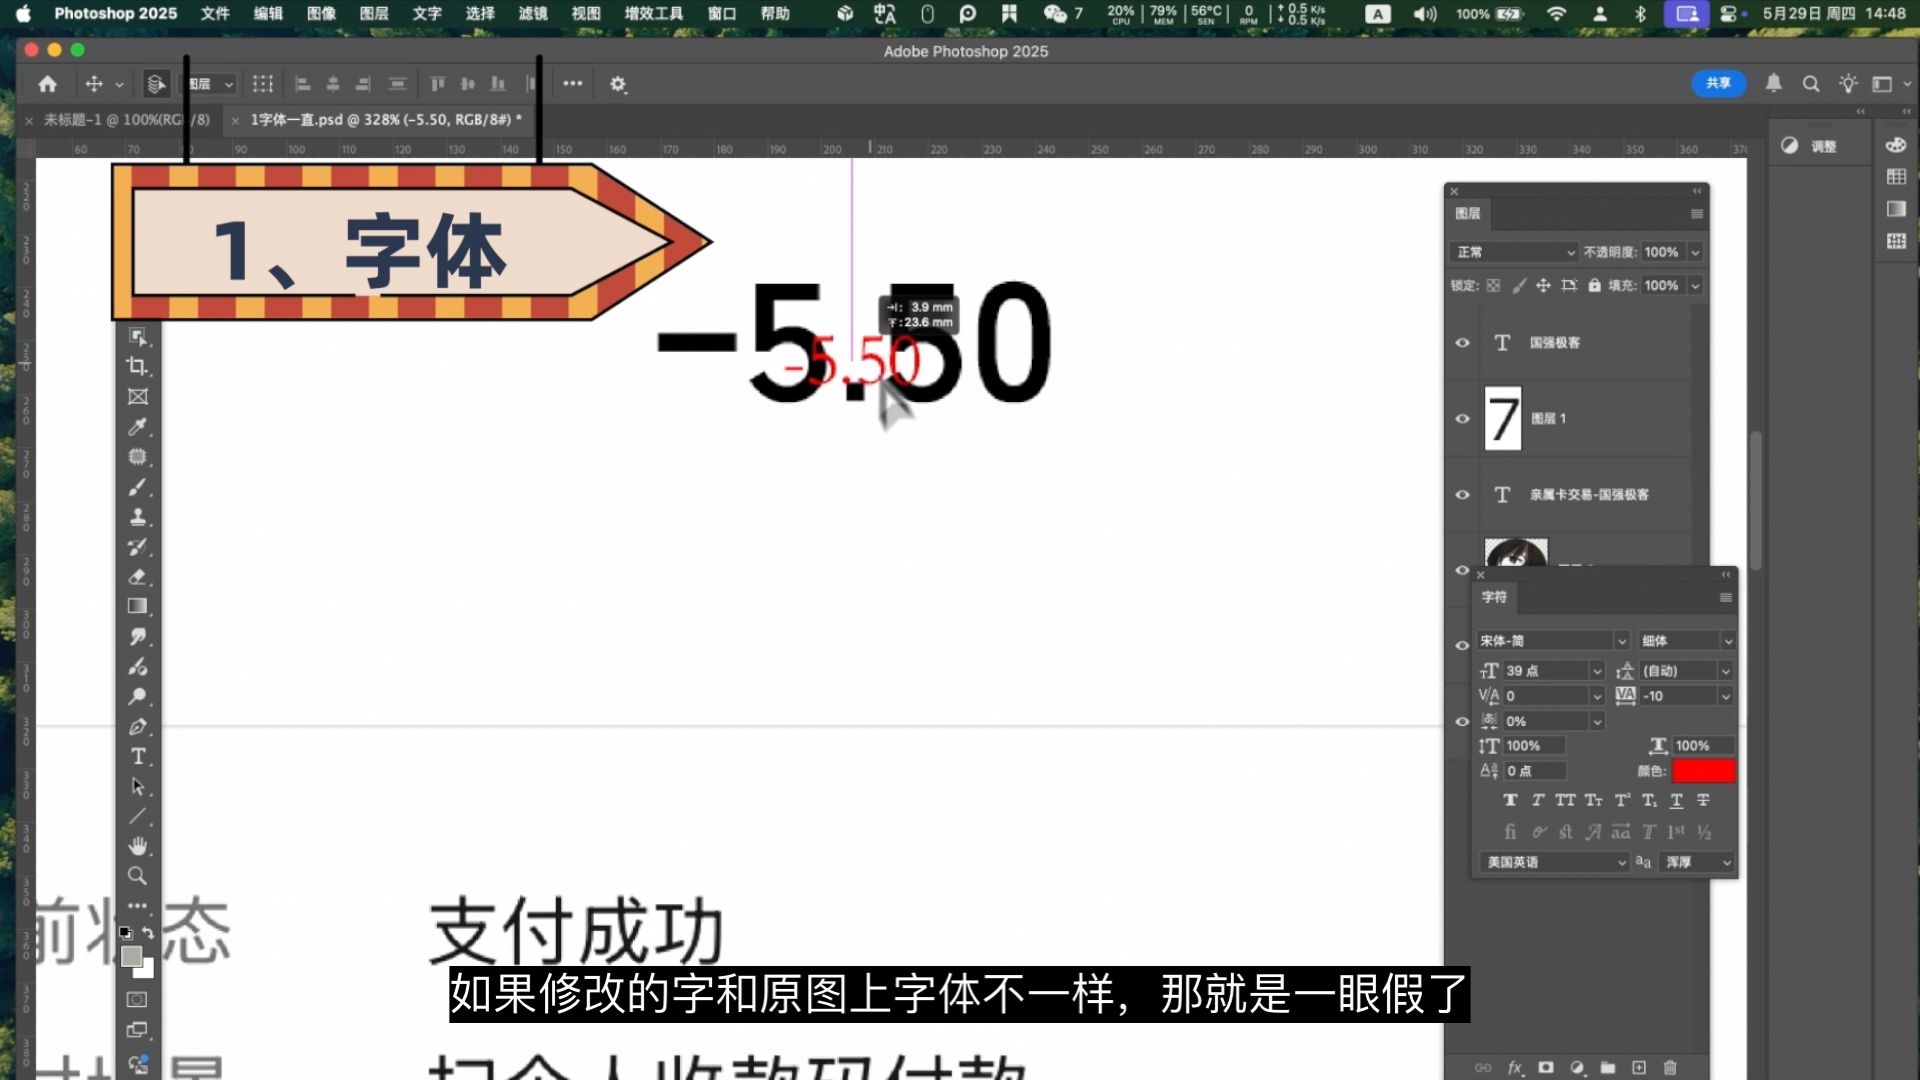This screenshot has width=1920, height=1080.
Task: Open the notifications bell
Action: pos(1773,83)
